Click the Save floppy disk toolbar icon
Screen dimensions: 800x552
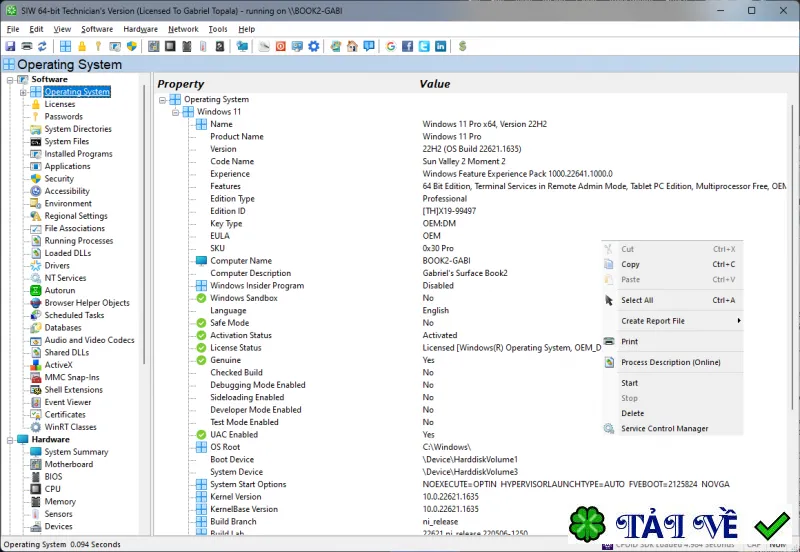click(10, 46)
